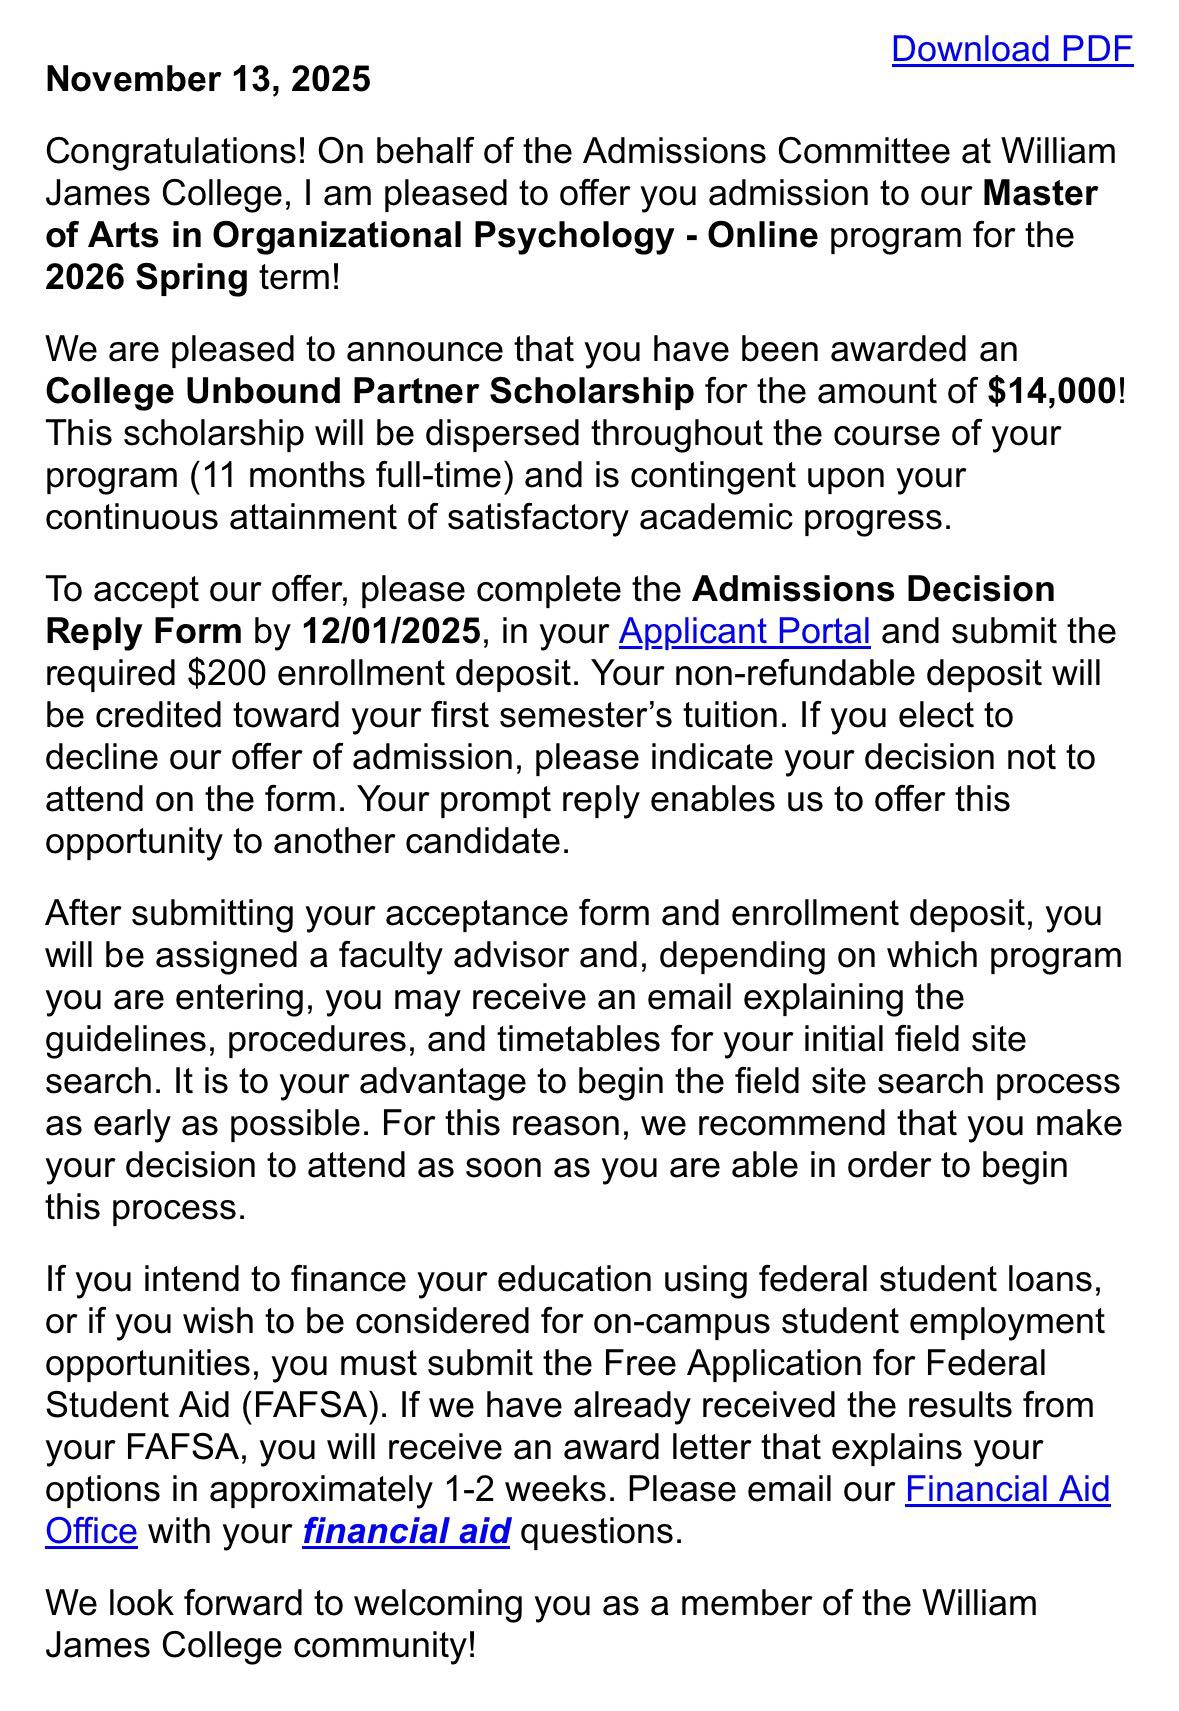Click the bold $14,000 scholarship amount

tap(1051, 391)
